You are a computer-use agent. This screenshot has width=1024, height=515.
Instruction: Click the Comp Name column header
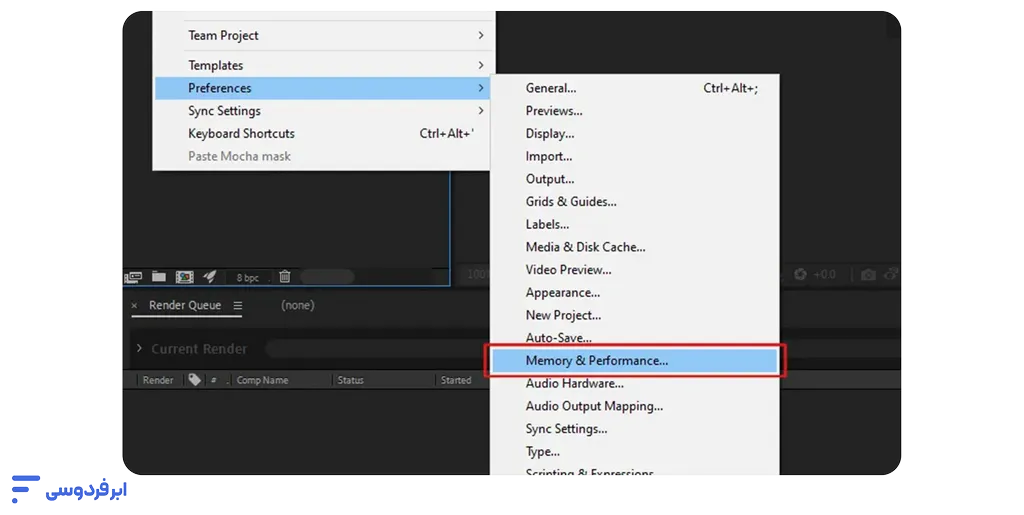click(262, 380)
